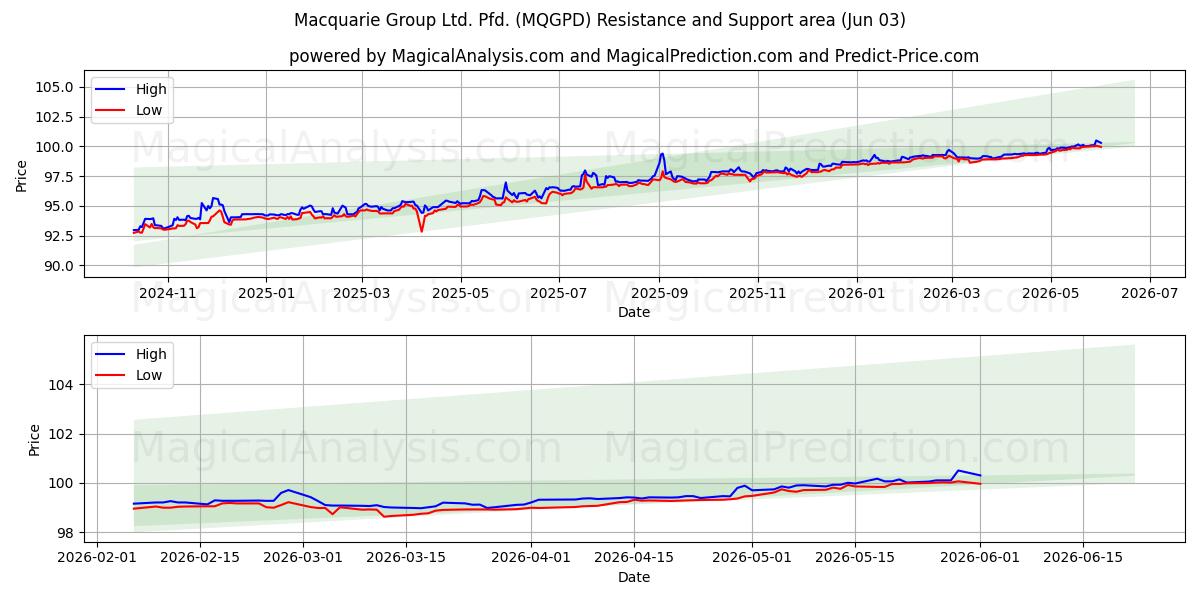Viewport: 1200px width, 600px height.
Task: Click the 95.0 price tick label
Action: pos(56,206)
